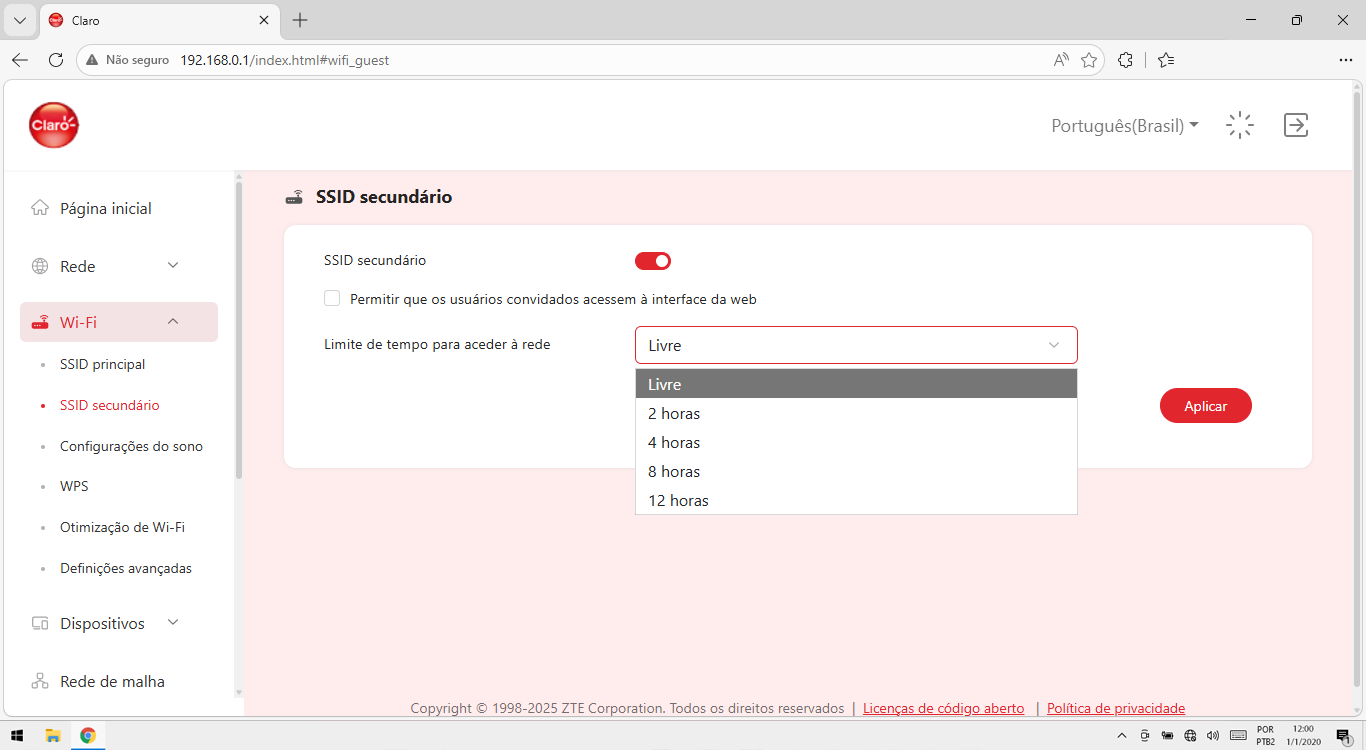This screenshot has height=750, width=1366.
Task: Open File Explorer from the taskbar
Action: 54,736
